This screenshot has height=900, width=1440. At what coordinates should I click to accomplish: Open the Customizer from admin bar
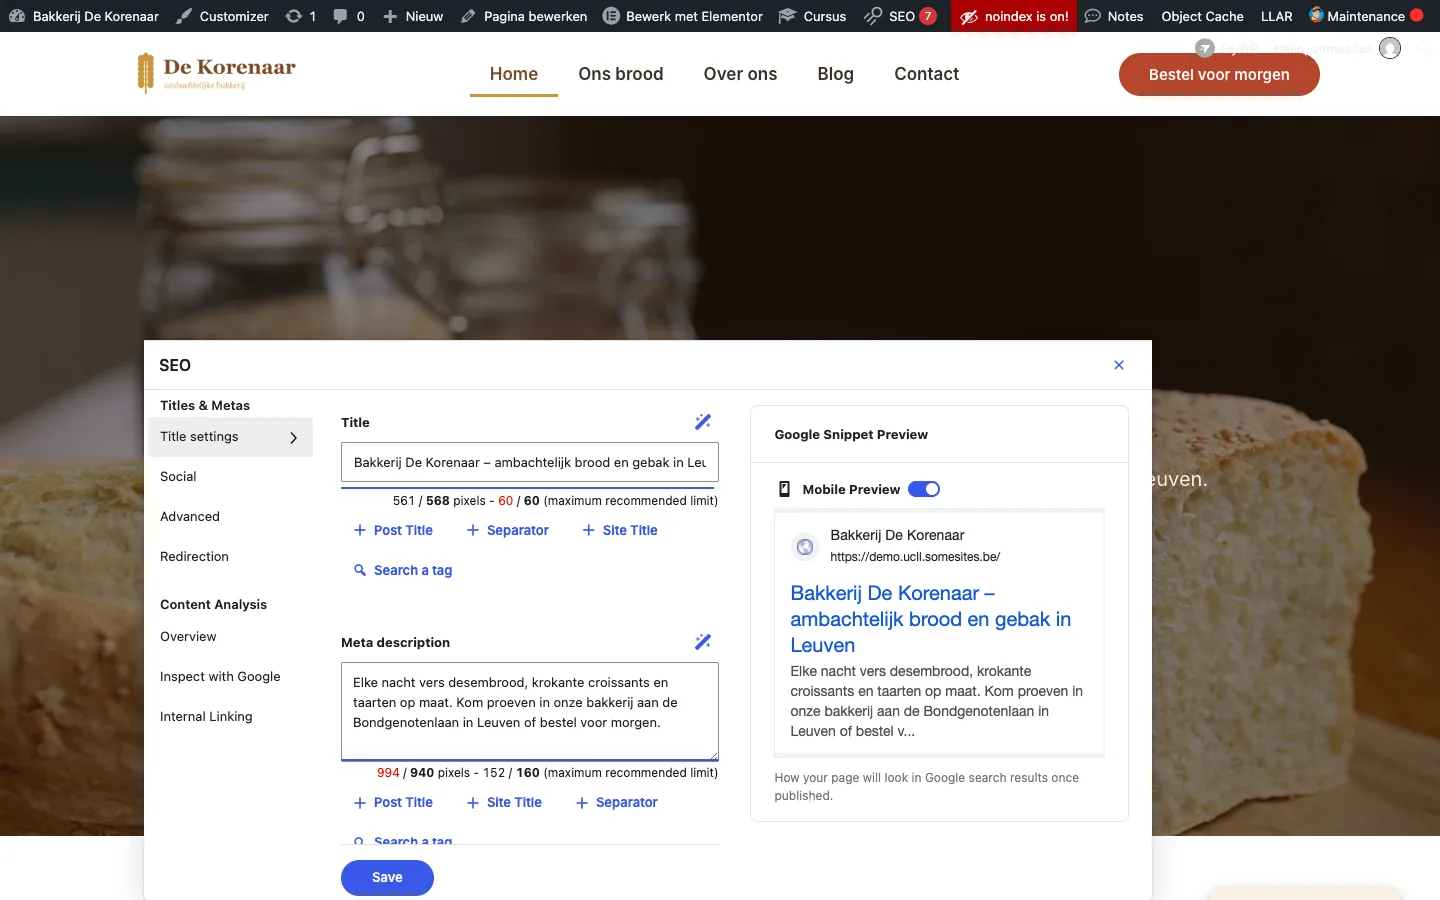[x=222, y=16]
